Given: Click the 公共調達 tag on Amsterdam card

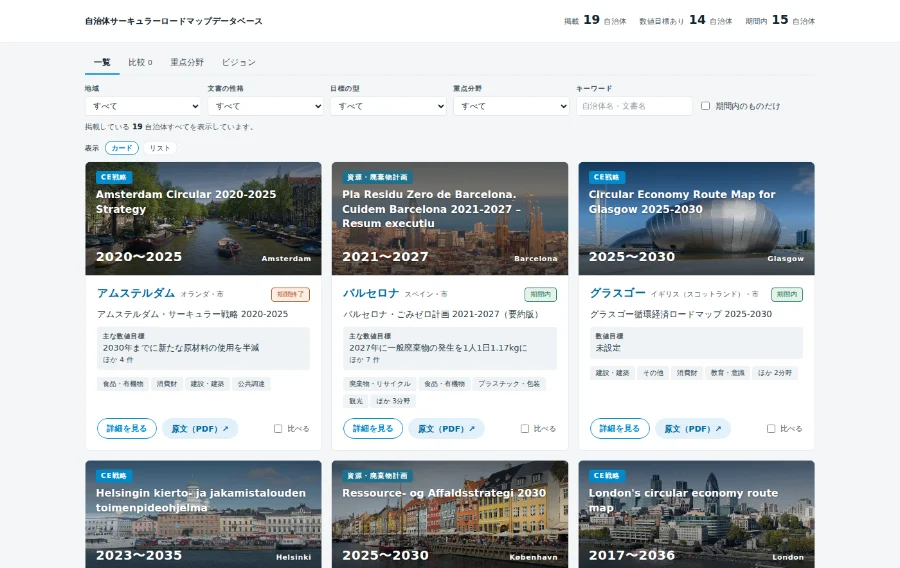Looking at the screenshot, I should (251, 384).
